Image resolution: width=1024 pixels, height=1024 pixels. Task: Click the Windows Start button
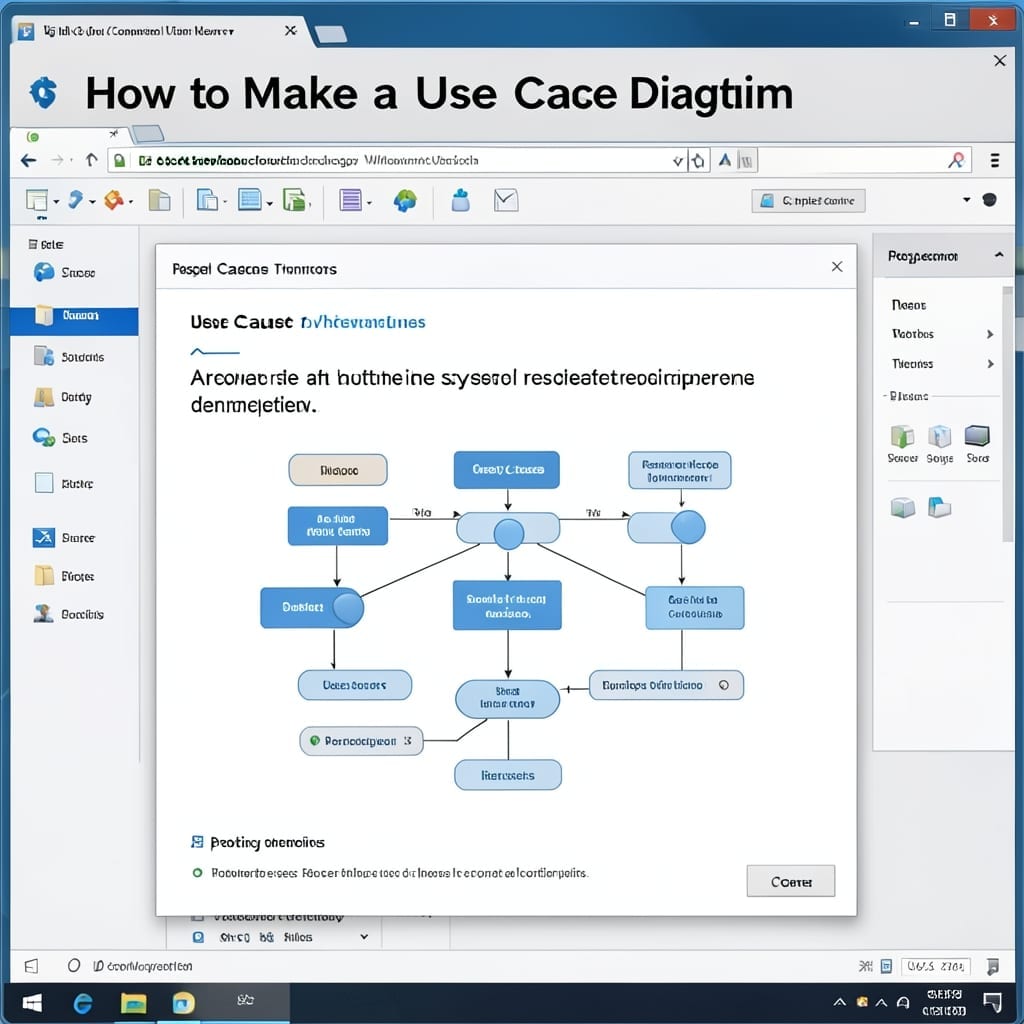pos(31,1003)
